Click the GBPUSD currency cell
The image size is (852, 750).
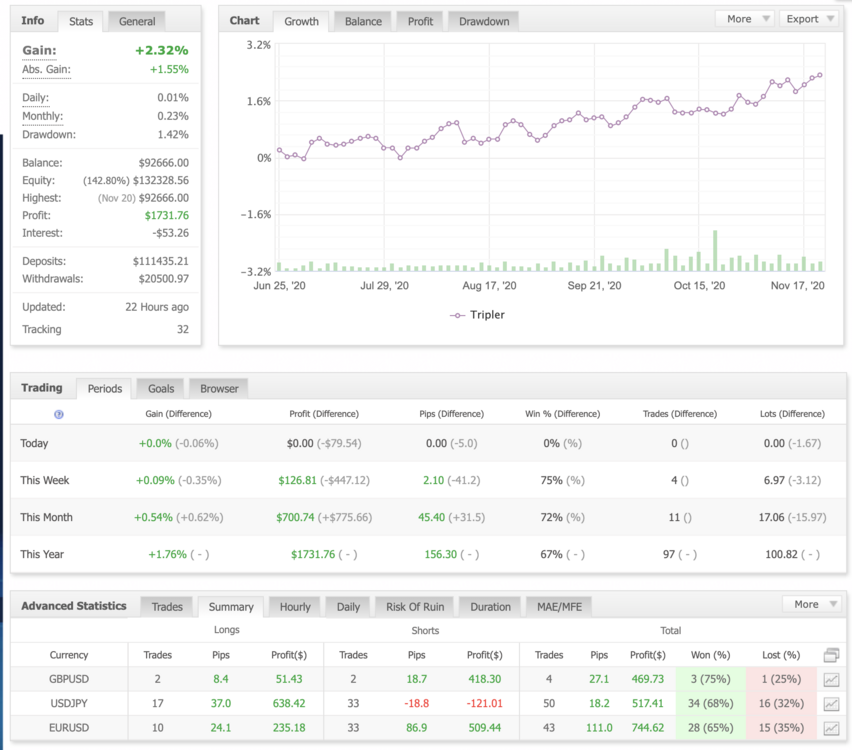(x=69, y=679)
